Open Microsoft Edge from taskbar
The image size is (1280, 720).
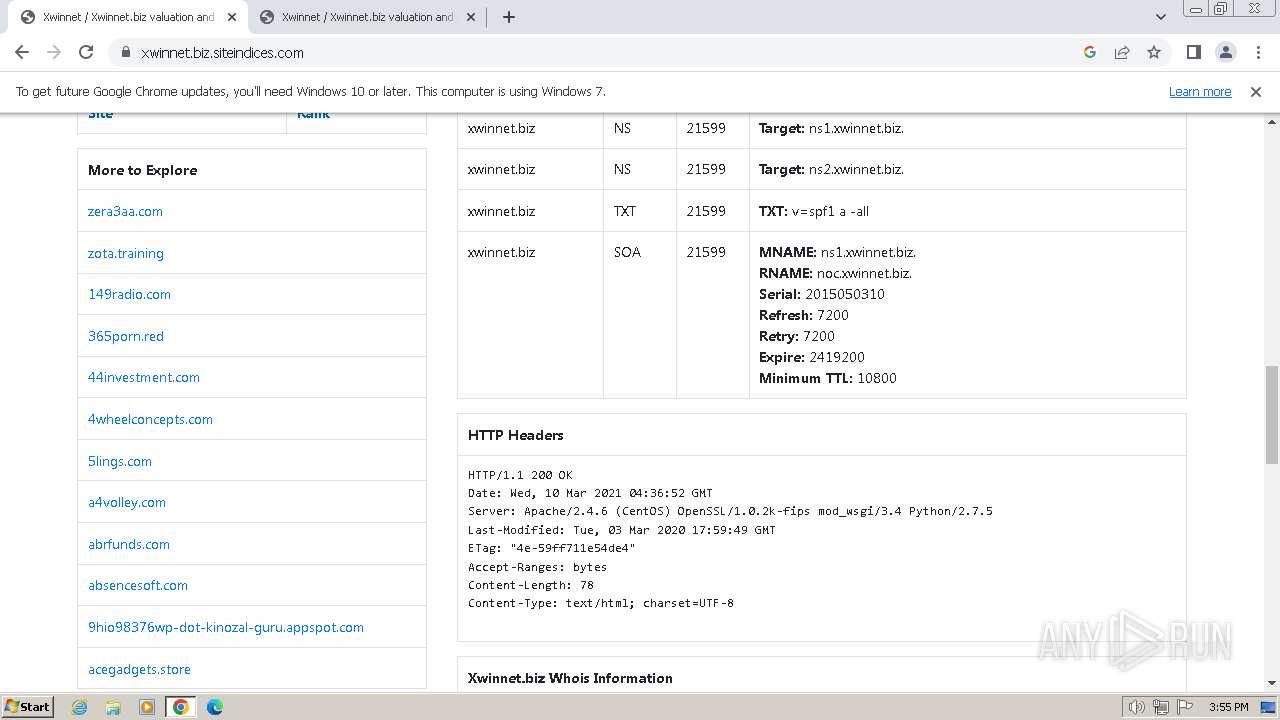[215, 707]
